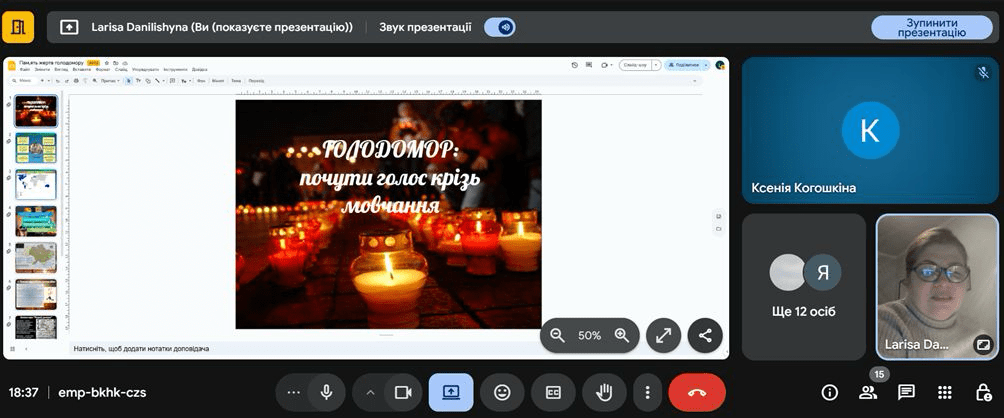Open the Ще 12 осіб participants tile
The height and width of the screenshot is (418, 1004).
coord(804,286)
